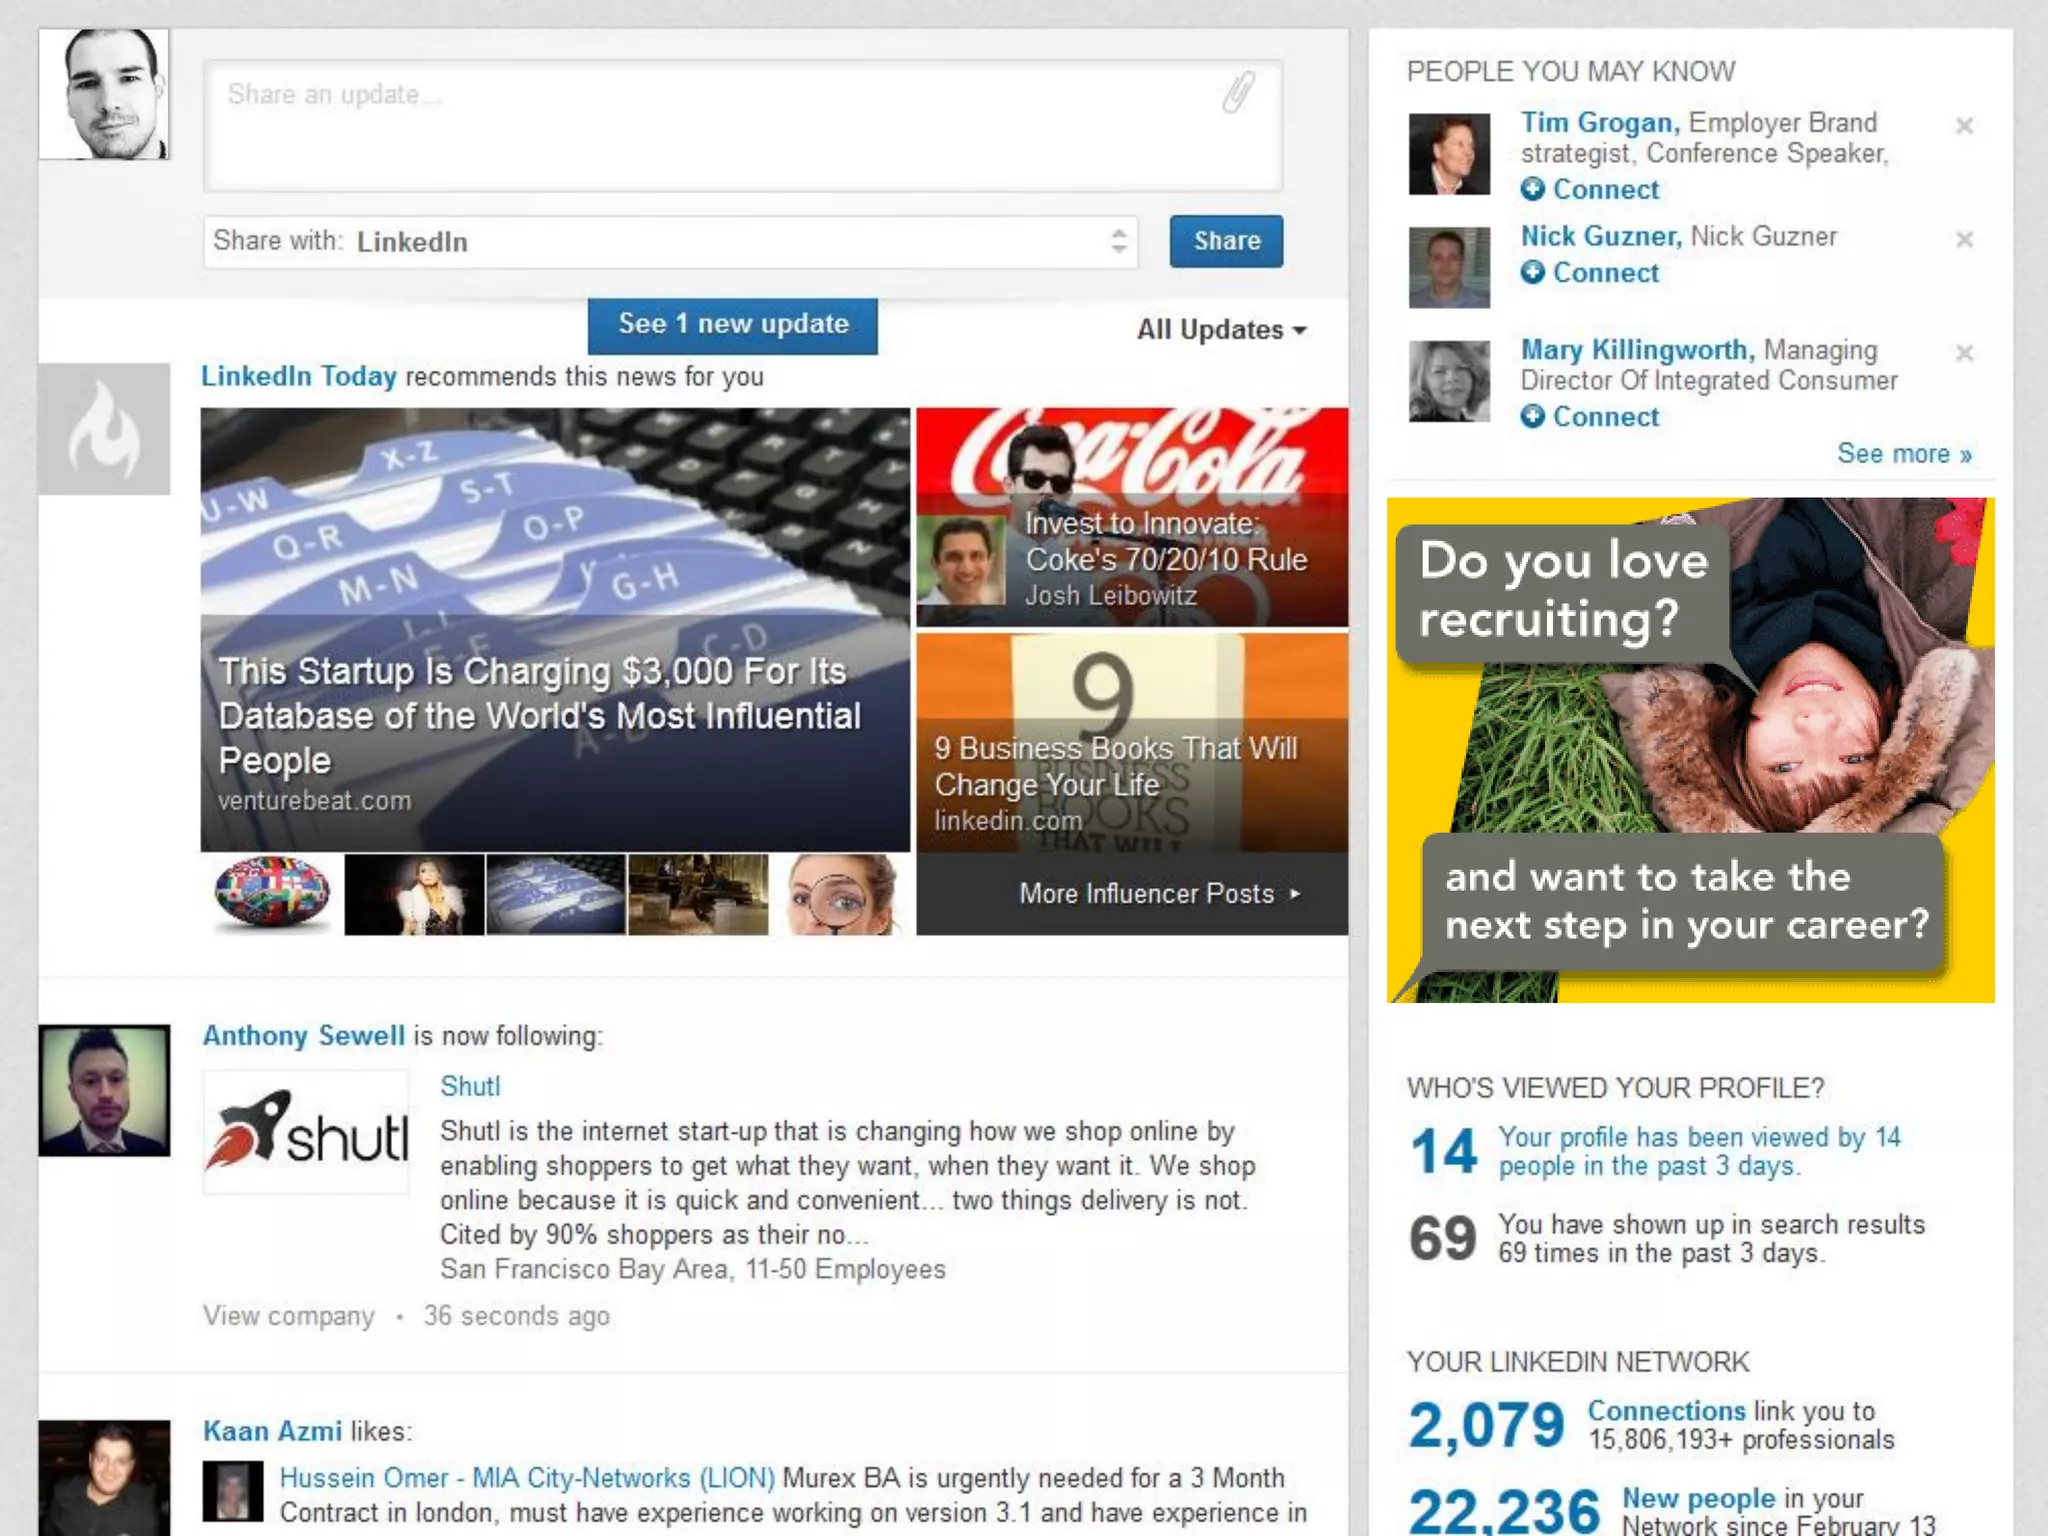This screenshot has height=1536, width=2048.
Task: Click the LinkedIn Today flame icon
Action: tap(104, 429)
